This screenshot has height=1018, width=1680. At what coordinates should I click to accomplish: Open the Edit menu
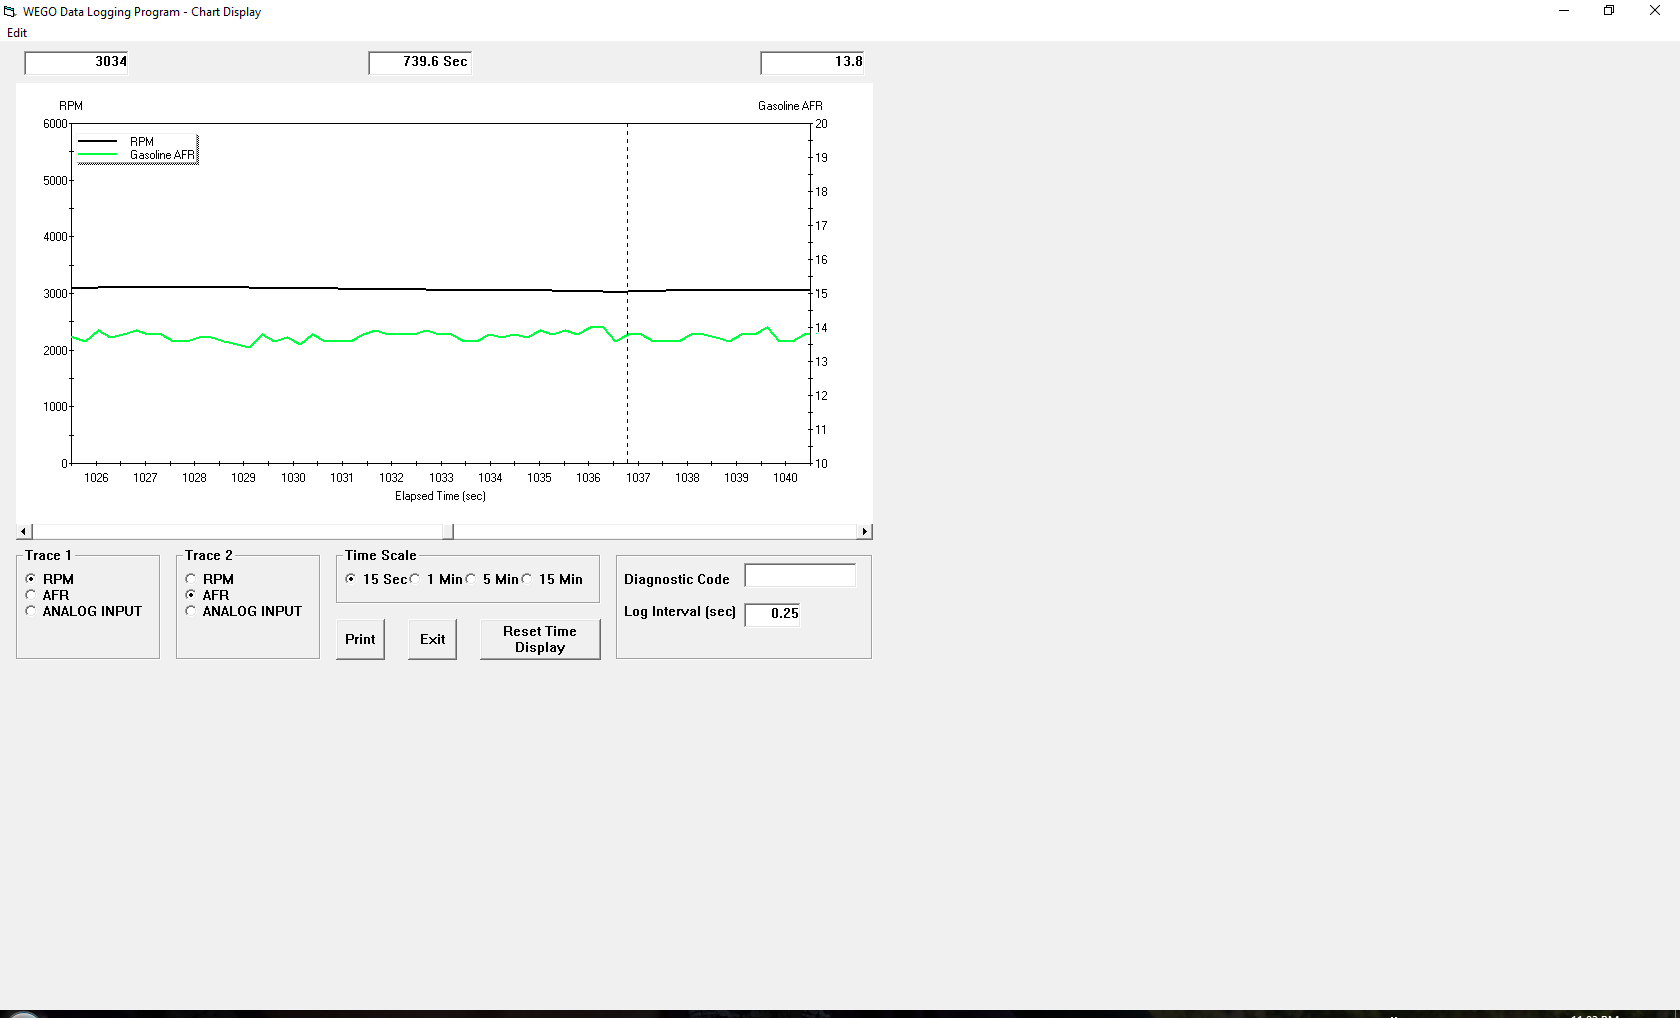click(x=17, y=33)
